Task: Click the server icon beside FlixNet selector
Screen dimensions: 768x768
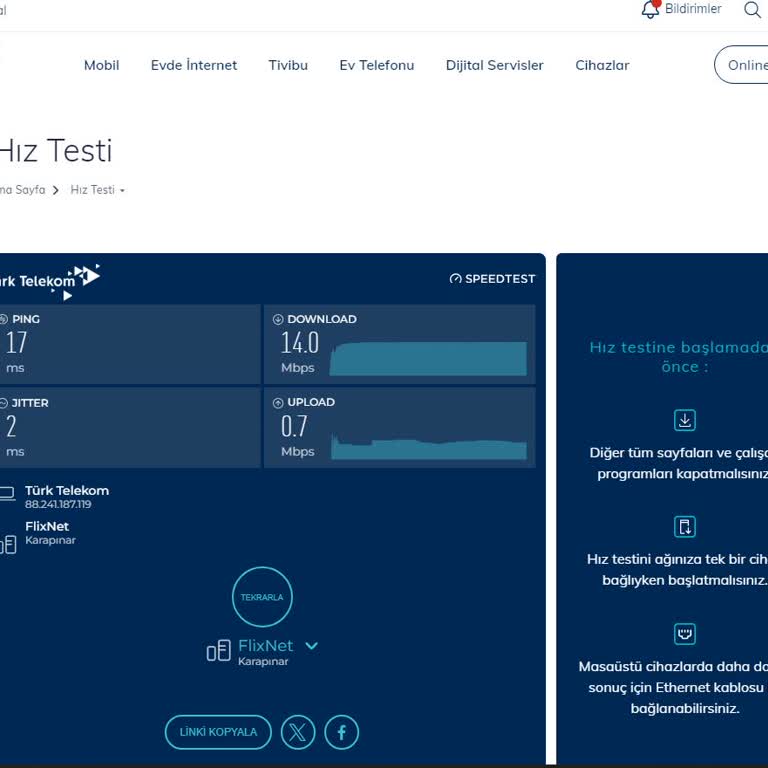Action: 218,650
